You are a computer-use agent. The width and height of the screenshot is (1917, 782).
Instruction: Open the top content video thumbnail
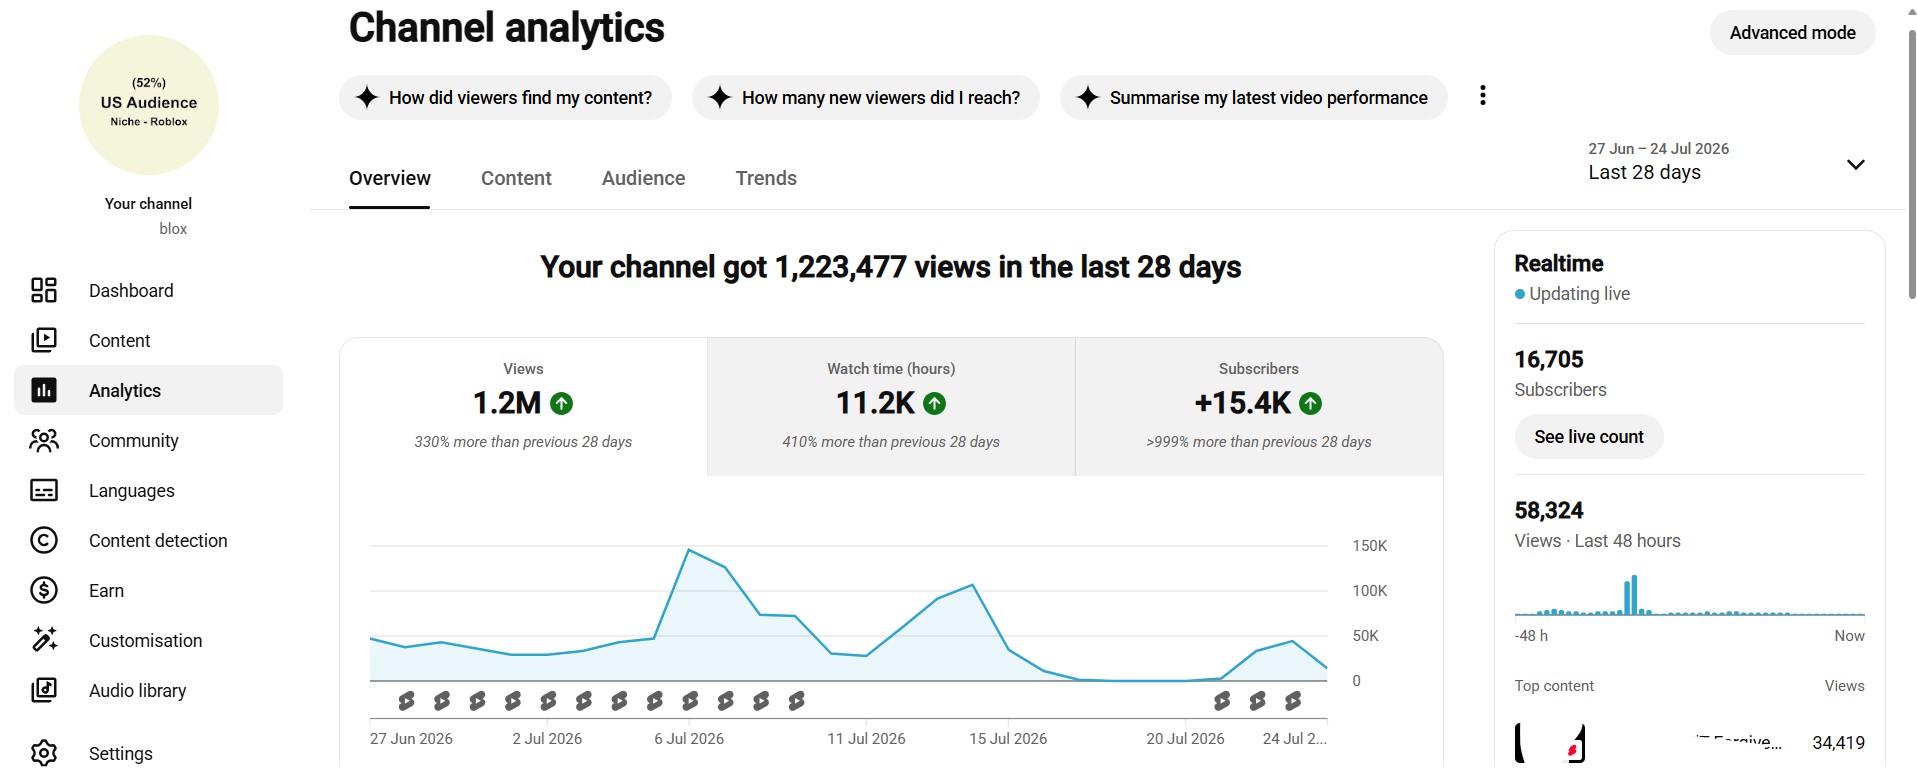point(1550,743)
